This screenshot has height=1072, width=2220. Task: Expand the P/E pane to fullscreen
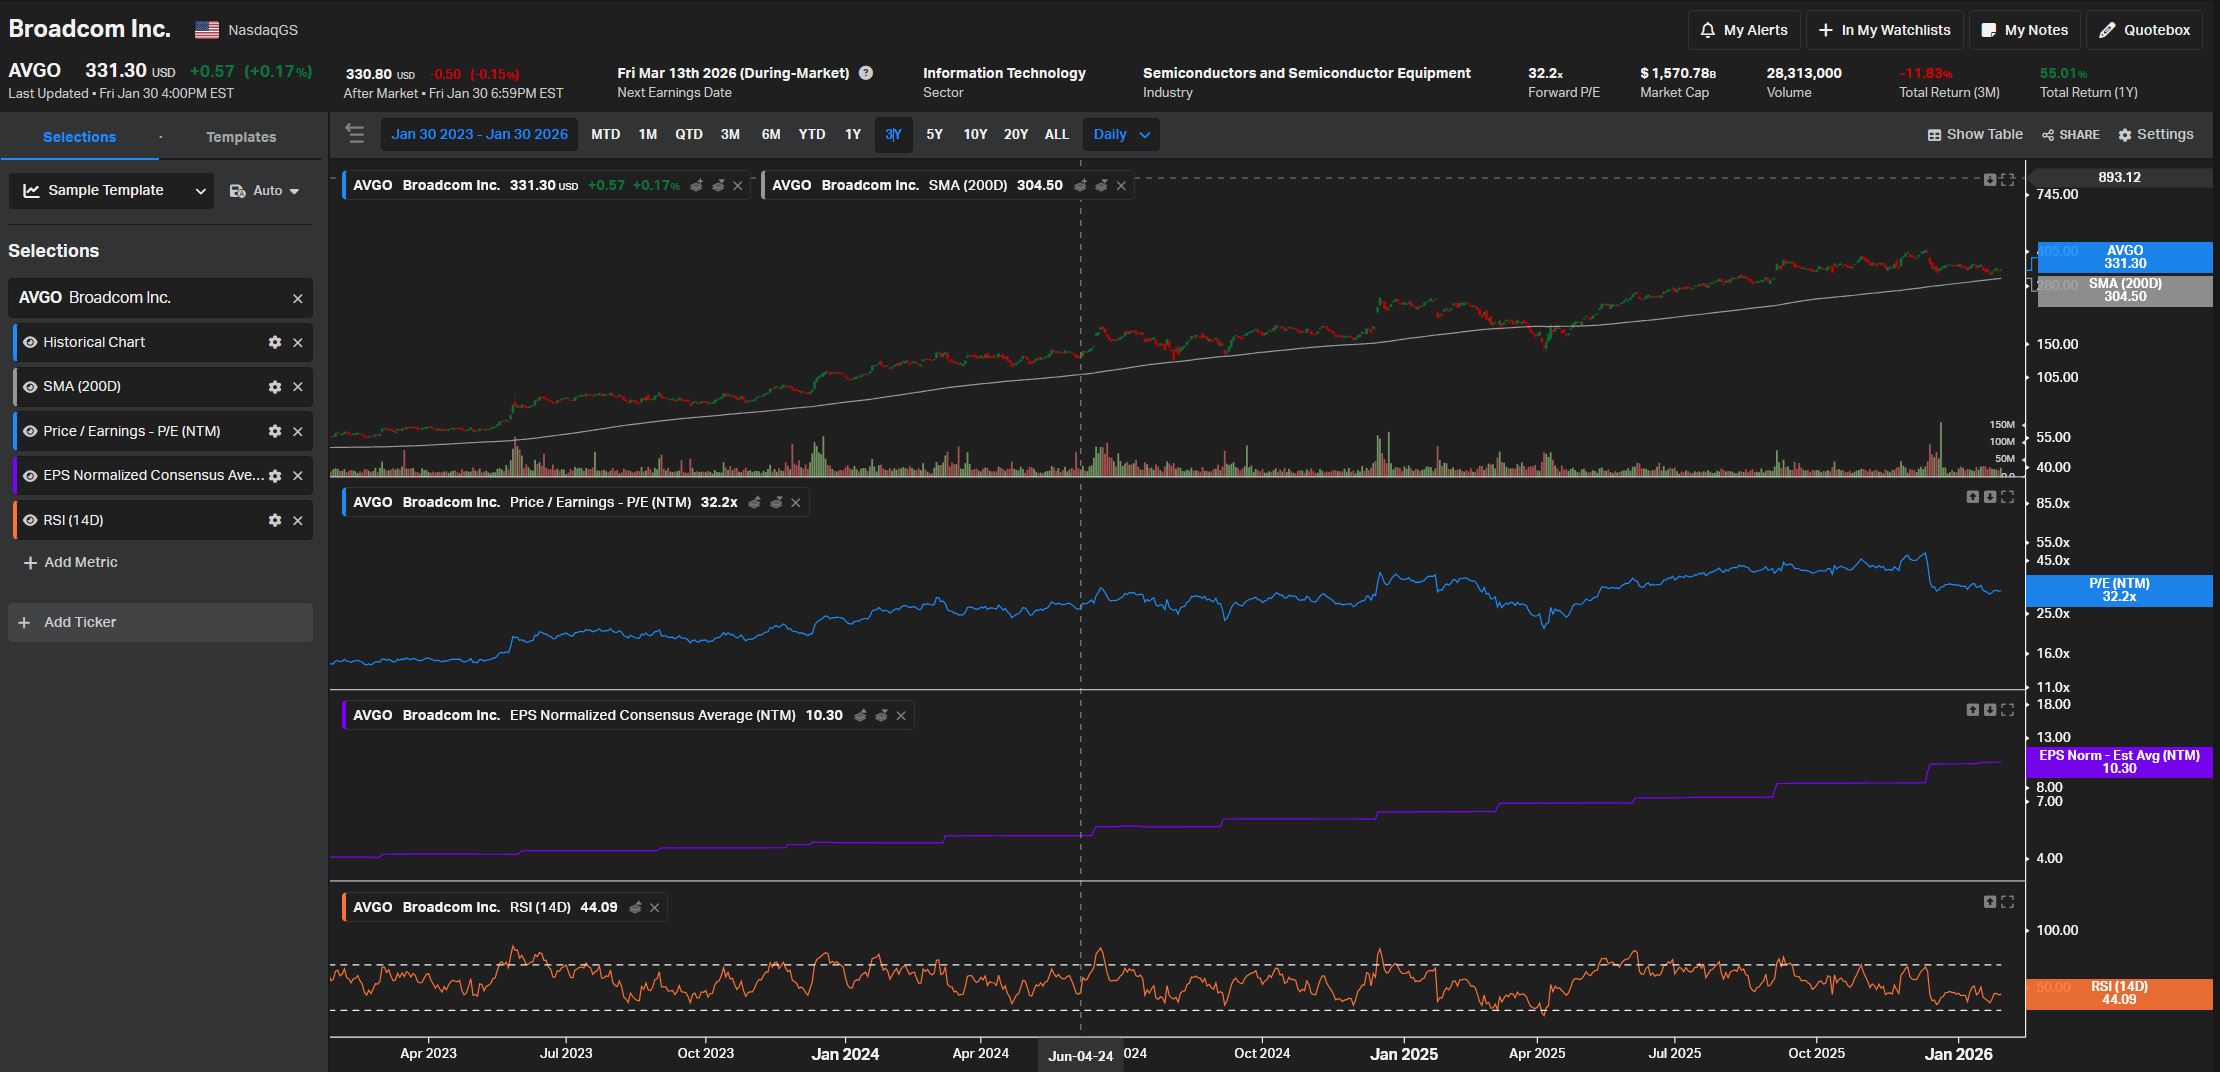(x=2007, y=497)
